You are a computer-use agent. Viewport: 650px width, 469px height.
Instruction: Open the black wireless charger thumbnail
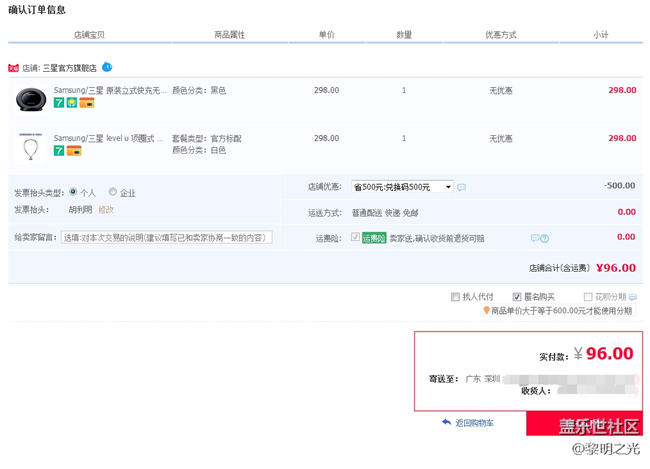[30, 100]
